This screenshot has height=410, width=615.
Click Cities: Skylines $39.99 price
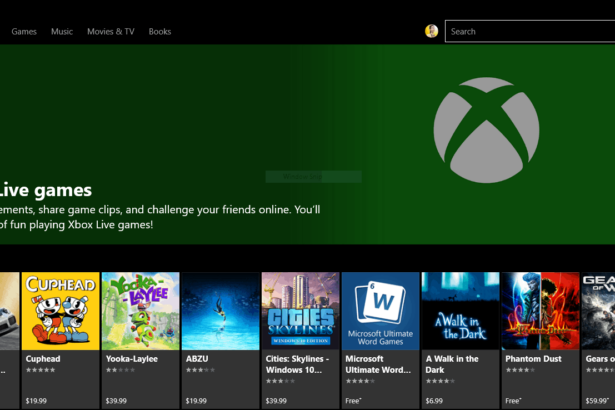click(276, 401)
